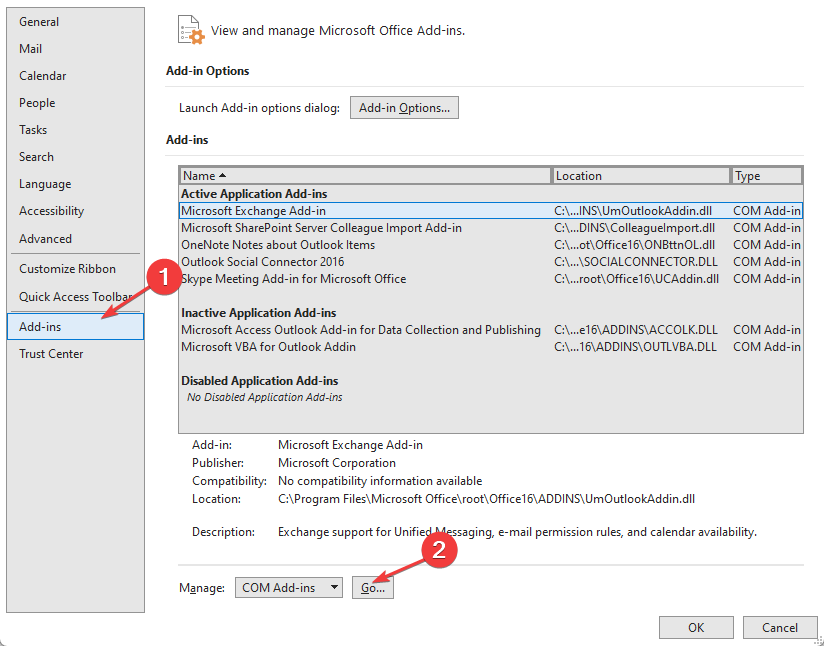Dismiss the dialog with Cancel
This screenshot has width=824, height=646.
coord(780,628)
